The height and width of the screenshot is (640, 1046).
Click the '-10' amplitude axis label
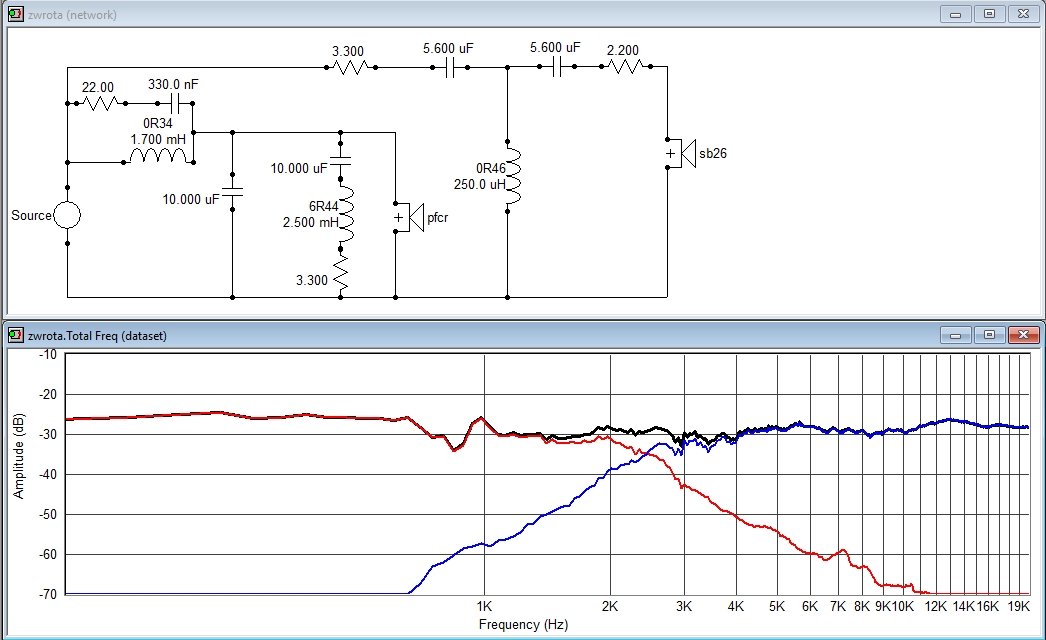[x=48, y=354]
